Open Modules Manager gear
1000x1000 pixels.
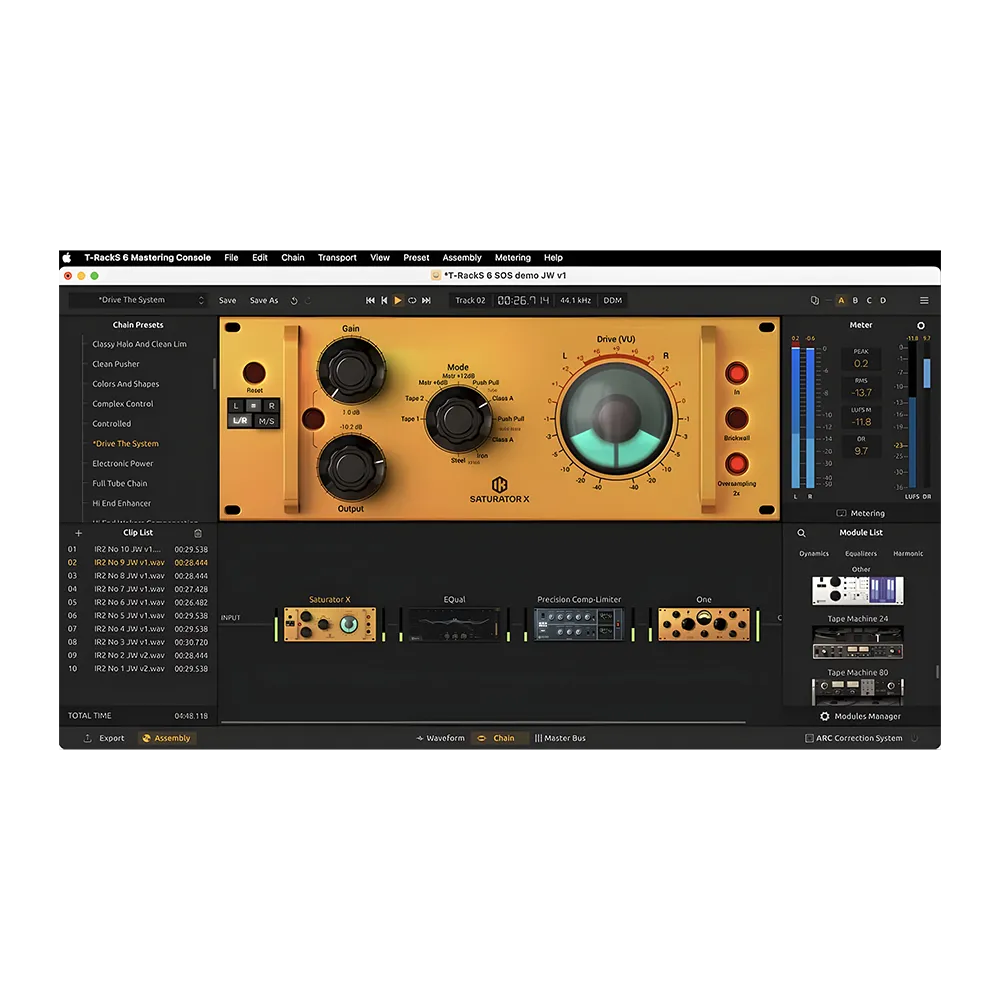(825, 716)
